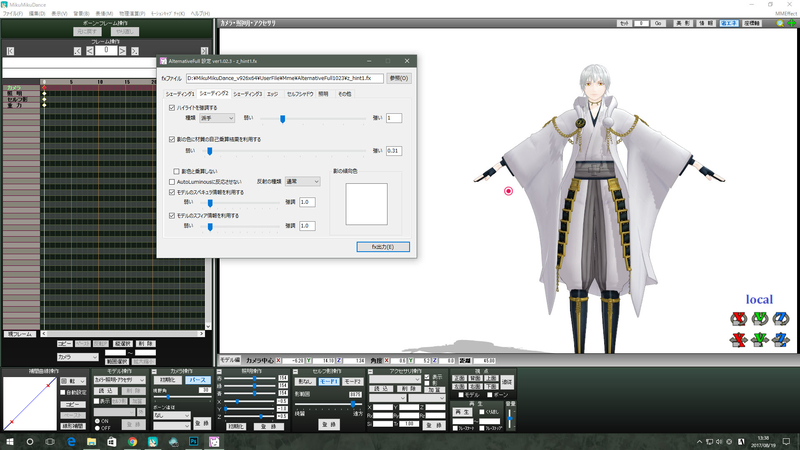Click fx出力(E) button
The height and width of the screenshot is (450, 800).
pos(383,247)
